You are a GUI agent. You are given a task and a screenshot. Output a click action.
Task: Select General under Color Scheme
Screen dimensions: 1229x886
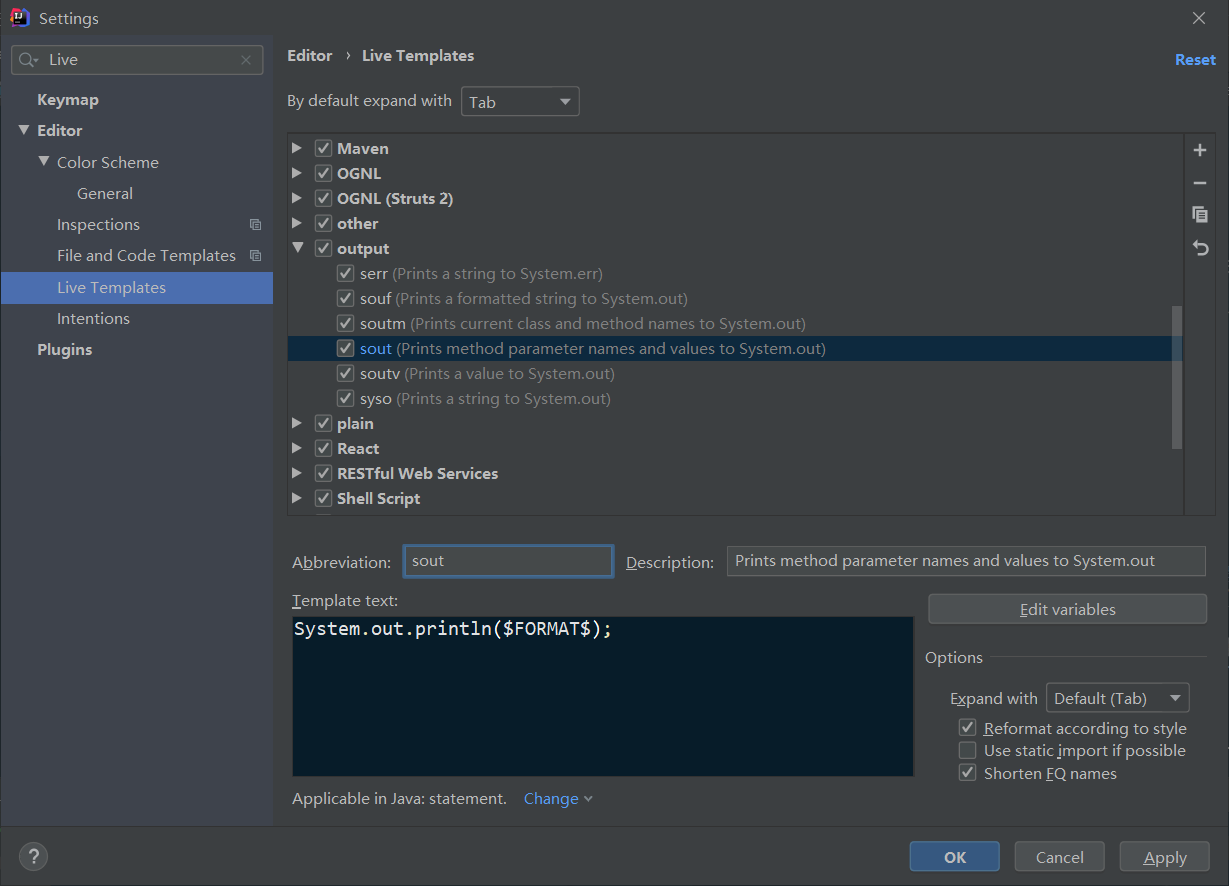click(105, 194)
